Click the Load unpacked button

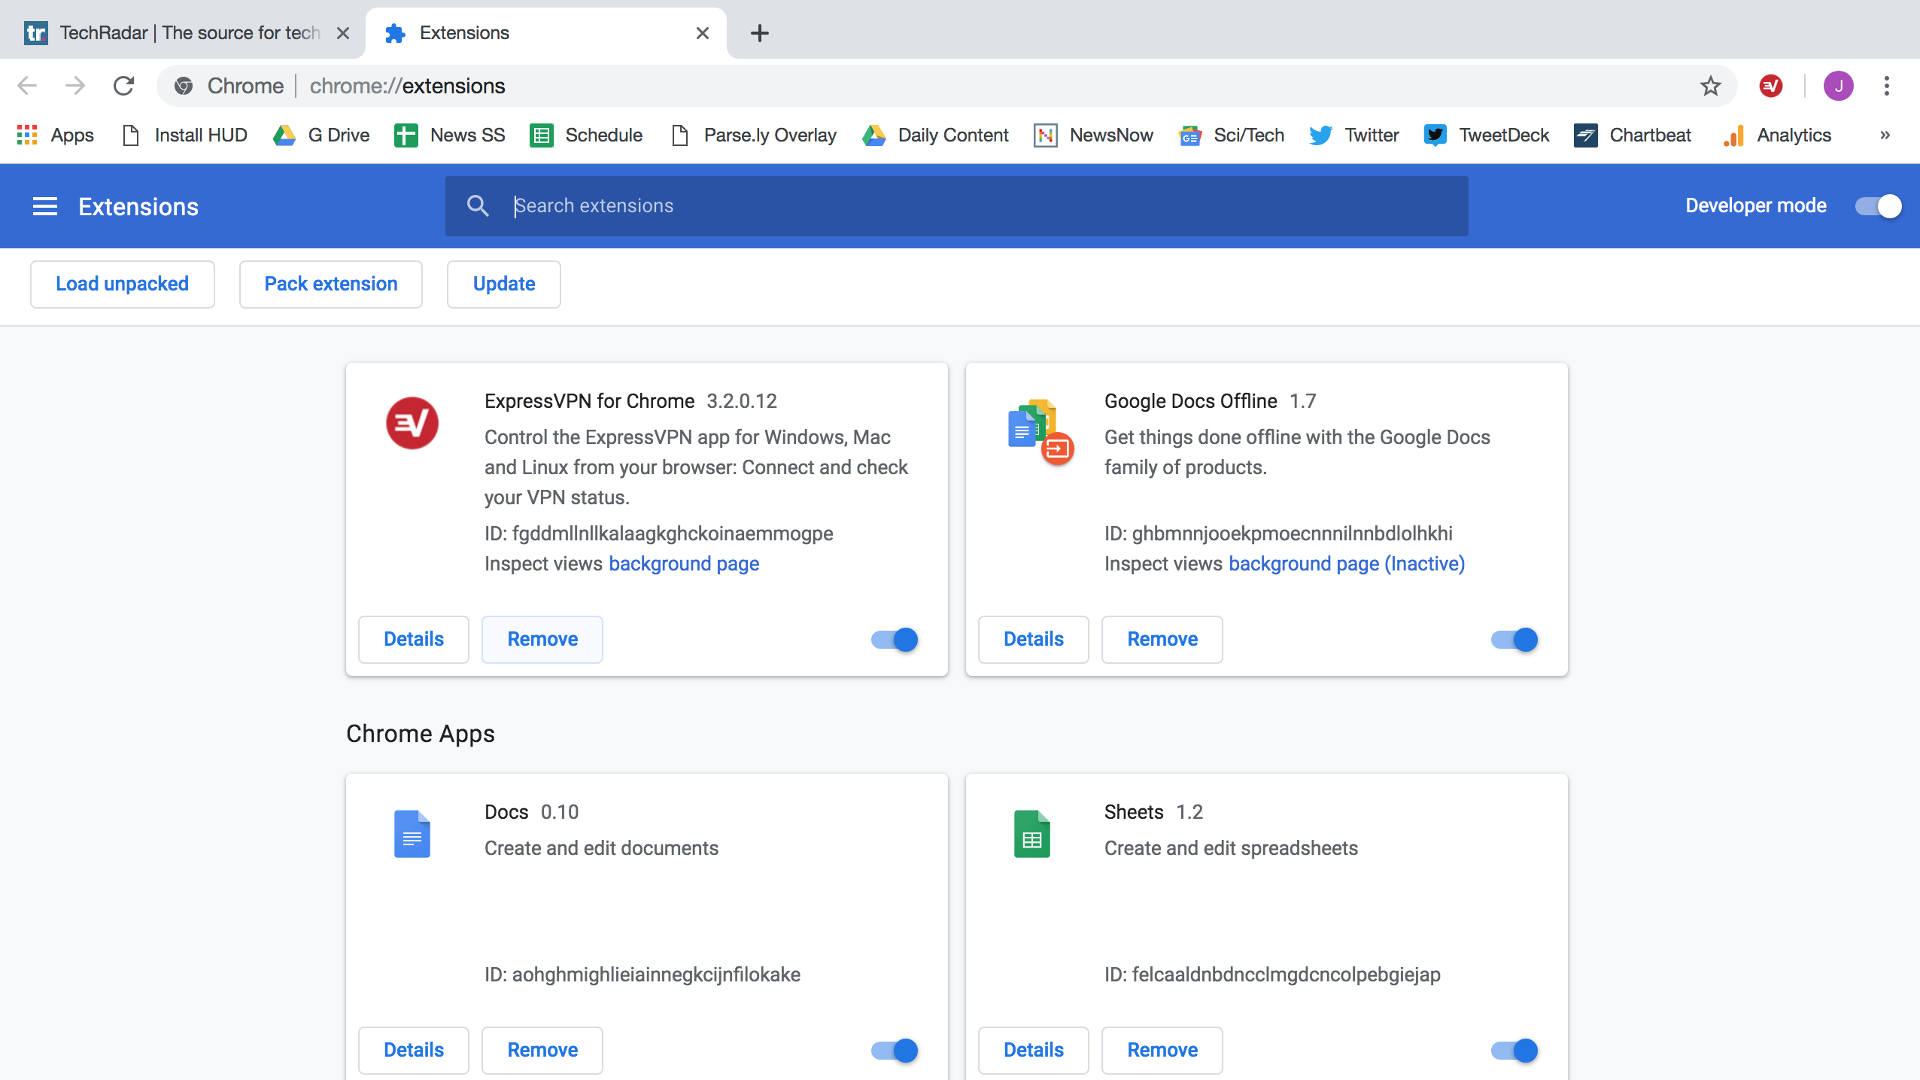tap(122, 284)
